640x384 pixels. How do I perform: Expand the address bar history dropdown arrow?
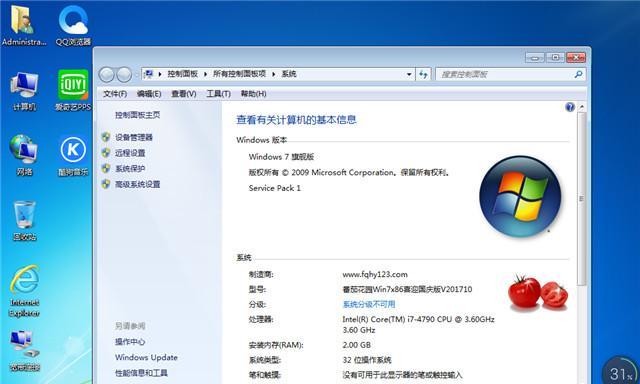409,74
